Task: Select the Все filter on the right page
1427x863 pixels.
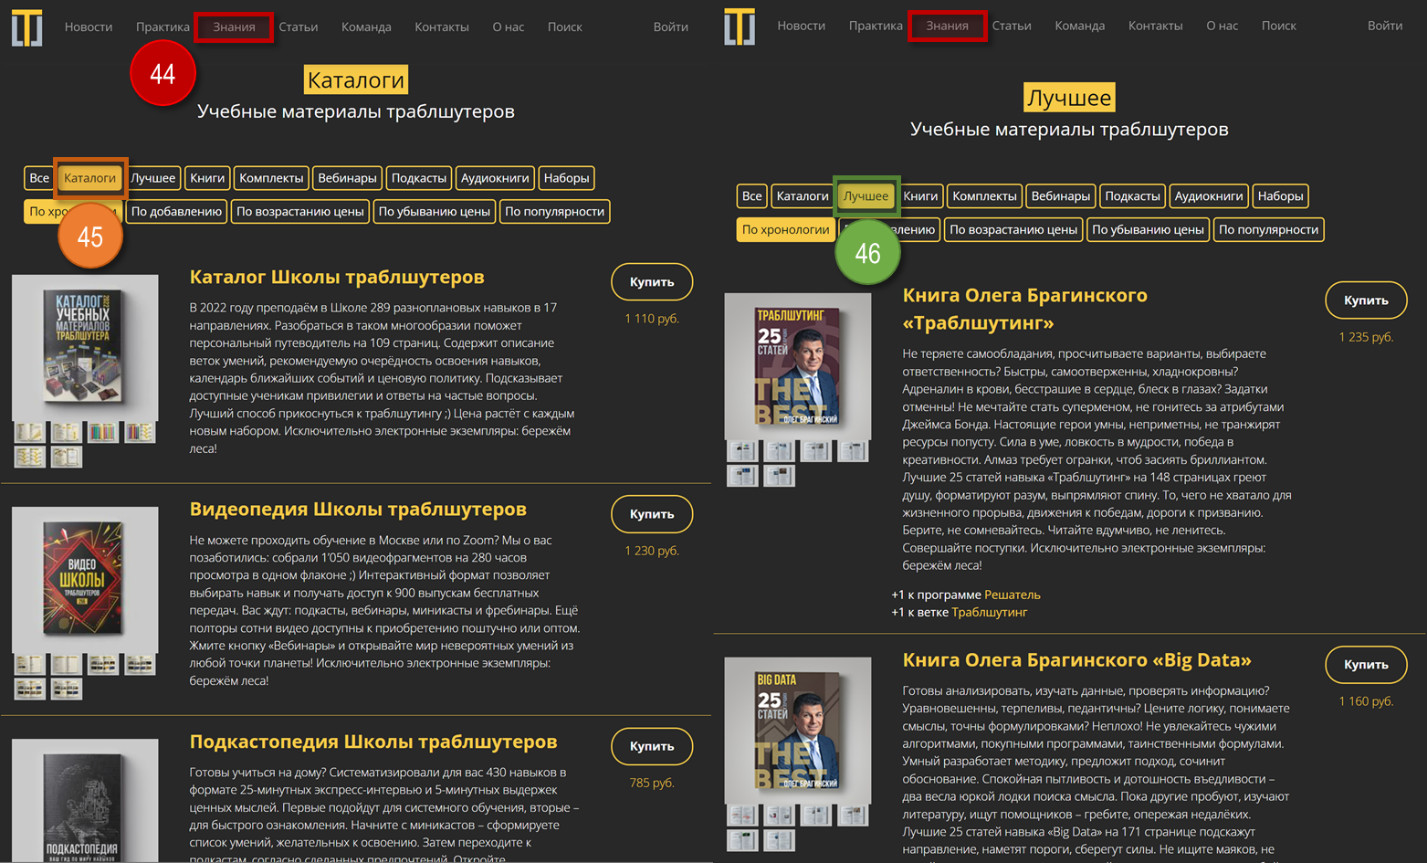Action: click(x=752, y=196)
